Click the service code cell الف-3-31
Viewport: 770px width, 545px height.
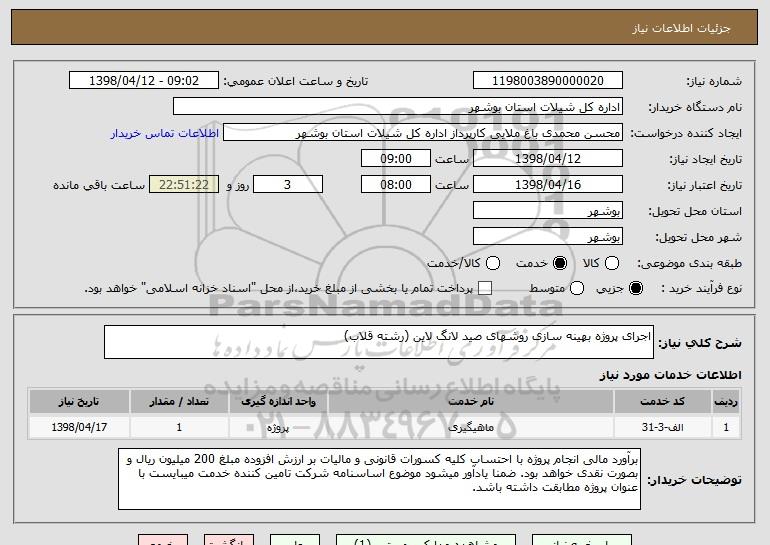(662, 427)
